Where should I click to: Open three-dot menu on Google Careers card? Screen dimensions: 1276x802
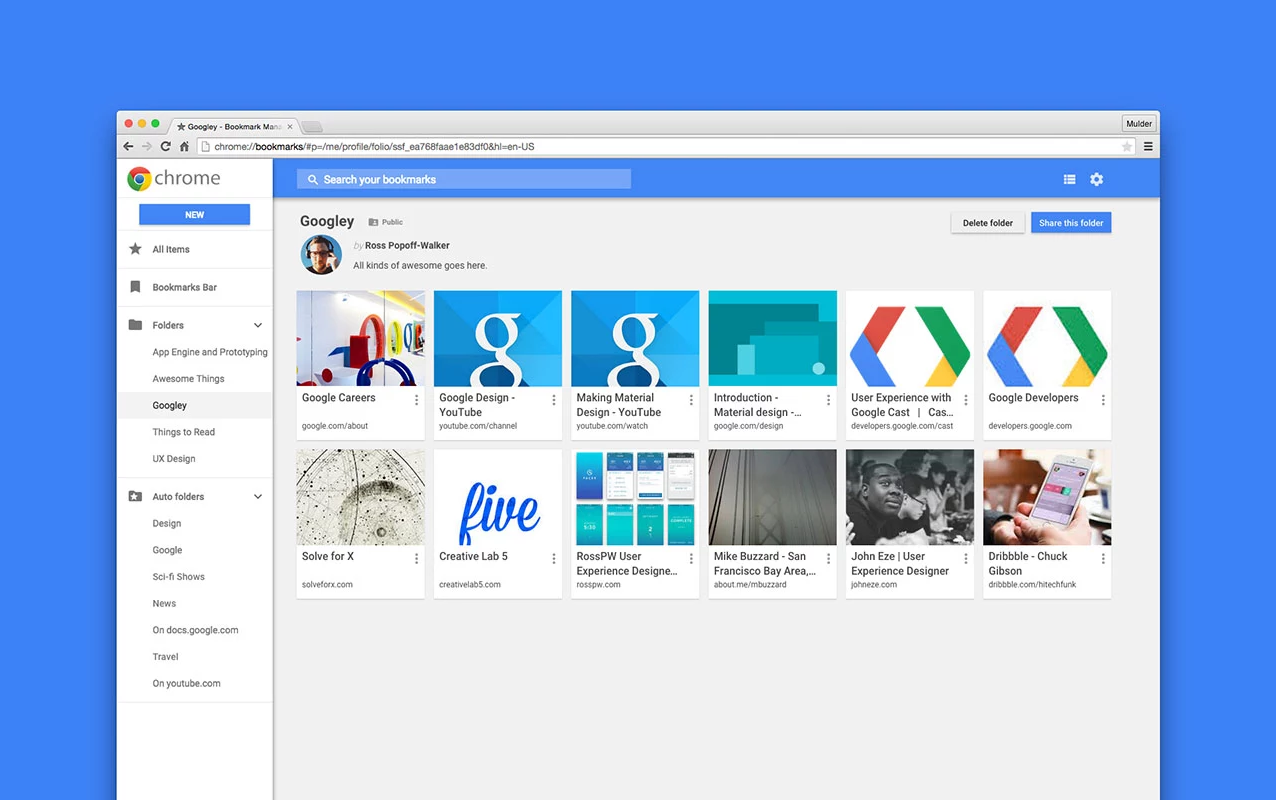(x=416, y=400)
